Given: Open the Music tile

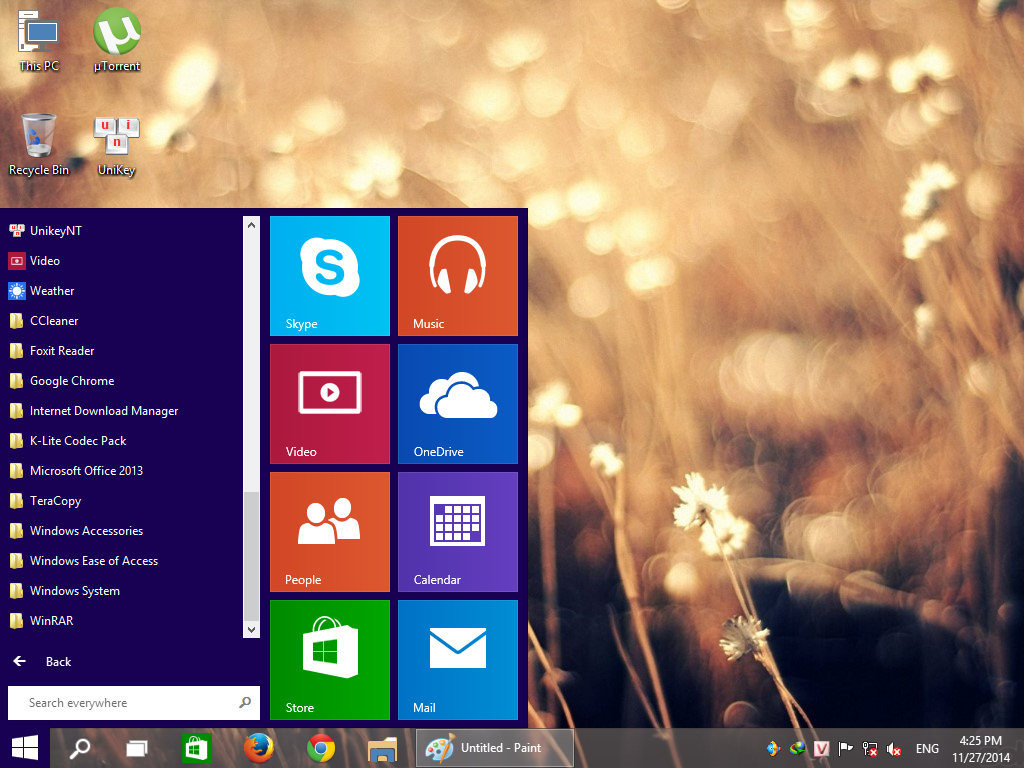Looking at the screenshot, I should pyautogui.click(x=458, y=276).
